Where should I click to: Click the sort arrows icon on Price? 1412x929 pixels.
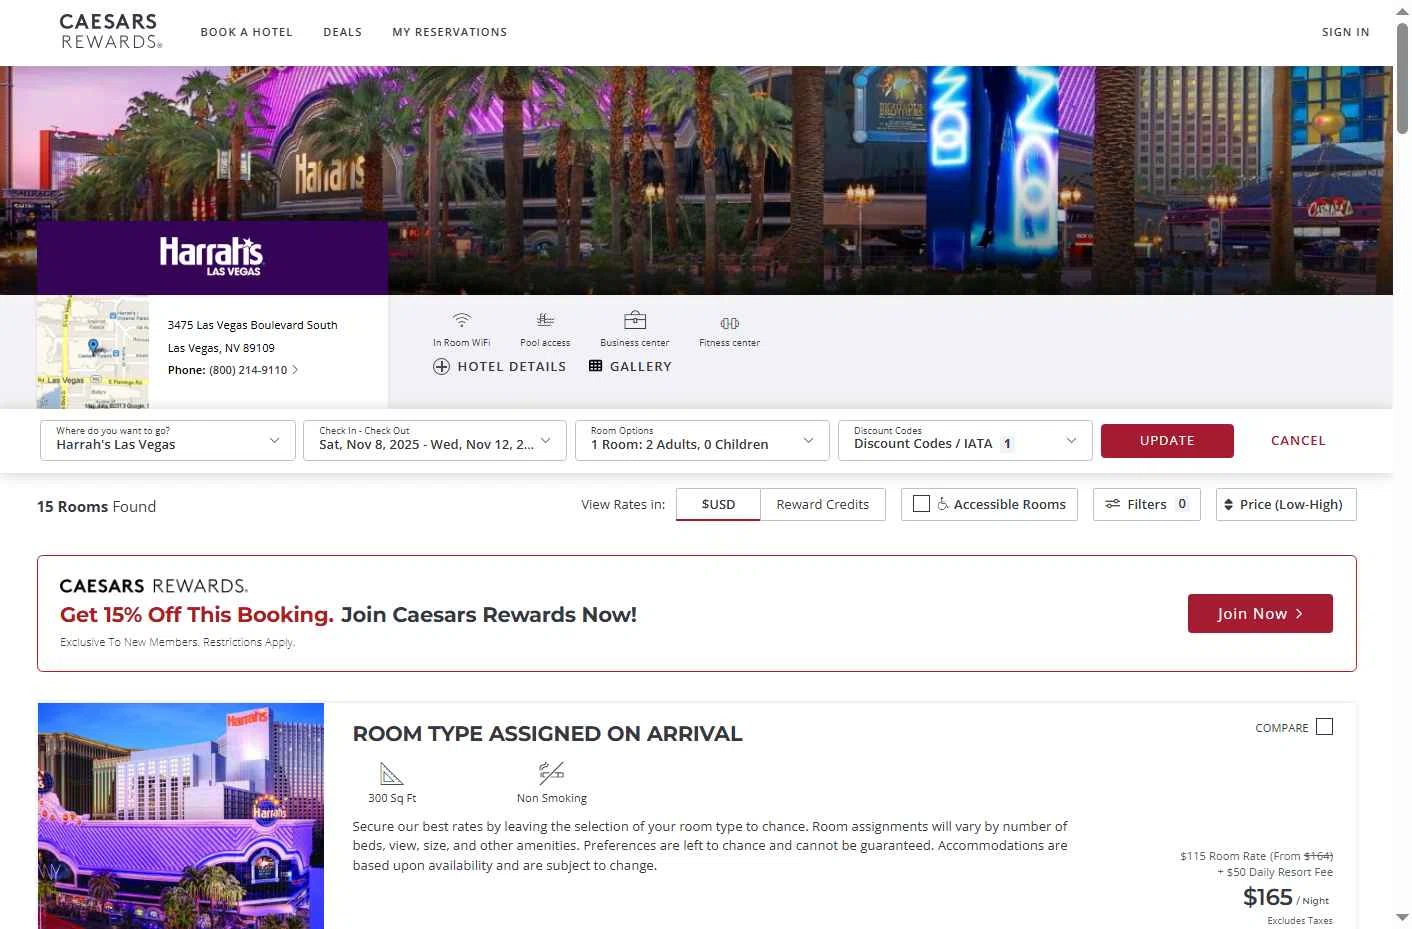point(1229,505)
